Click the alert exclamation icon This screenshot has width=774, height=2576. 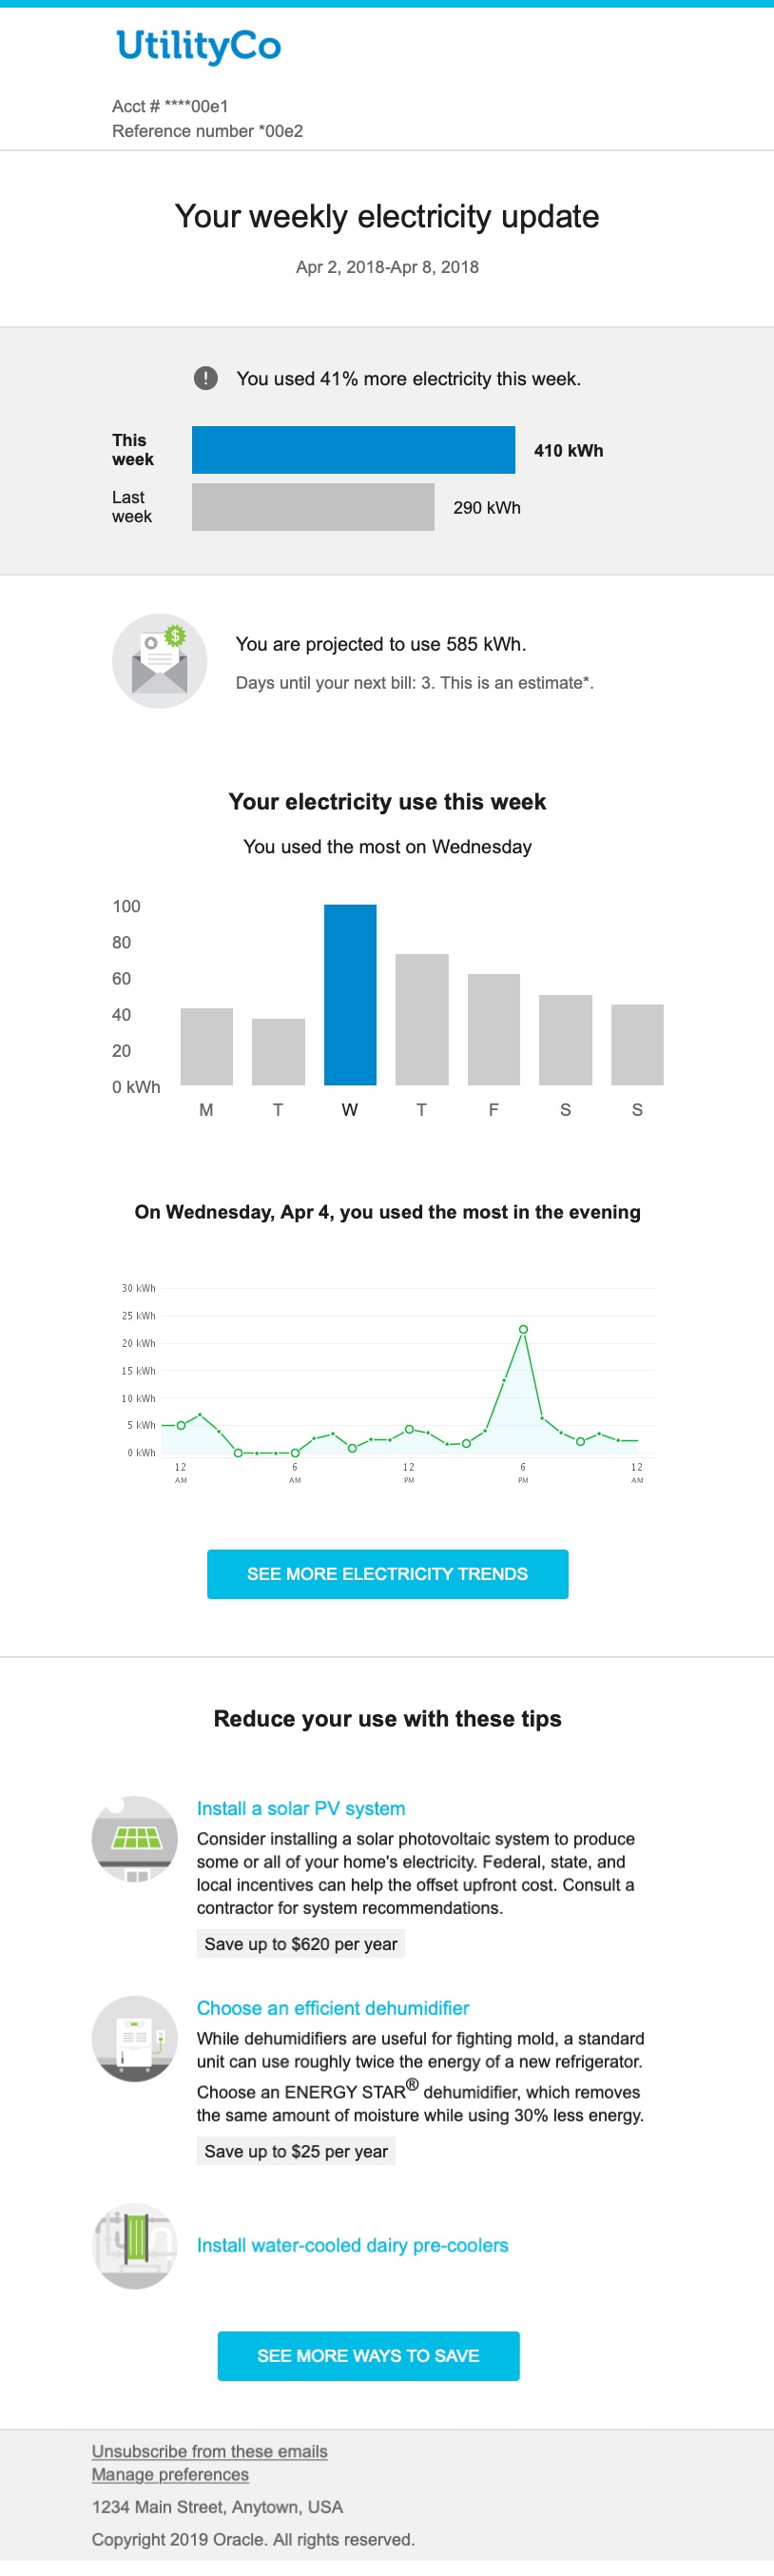point(205,378)
